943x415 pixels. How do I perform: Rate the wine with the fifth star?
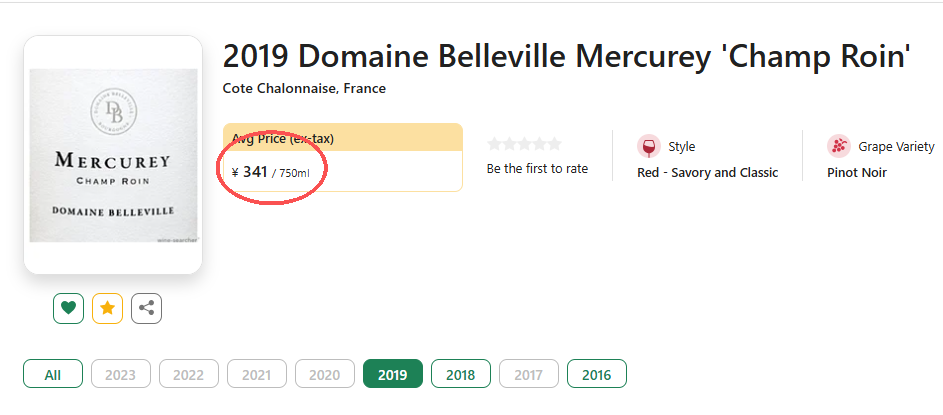click(555, 144)
